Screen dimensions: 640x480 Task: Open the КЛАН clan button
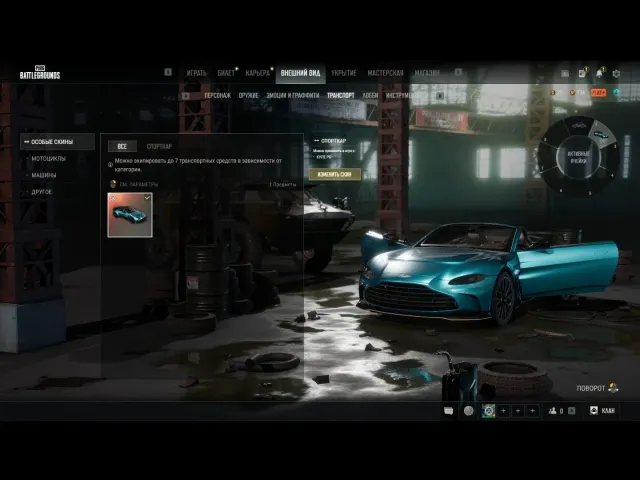pyautogui.click(x=602, y=411)
